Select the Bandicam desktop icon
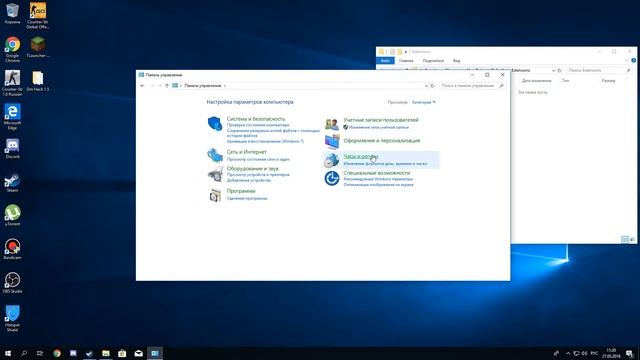The height and width of the screenshot is (360, 640). click(12, 249)
